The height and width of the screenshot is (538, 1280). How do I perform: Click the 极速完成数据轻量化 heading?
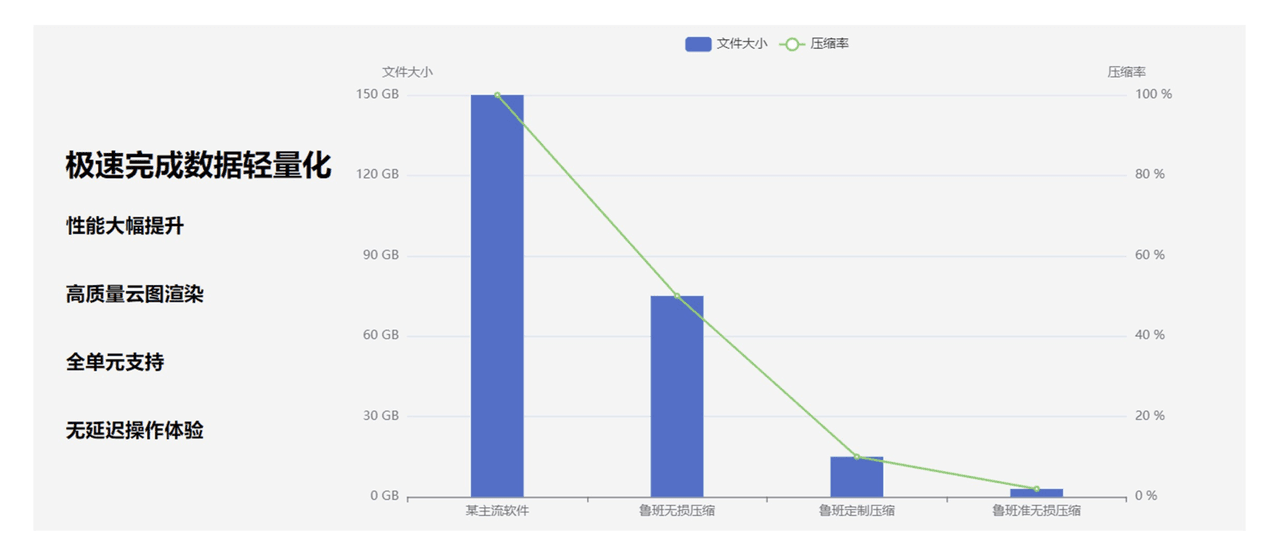[x=198, y=165]
